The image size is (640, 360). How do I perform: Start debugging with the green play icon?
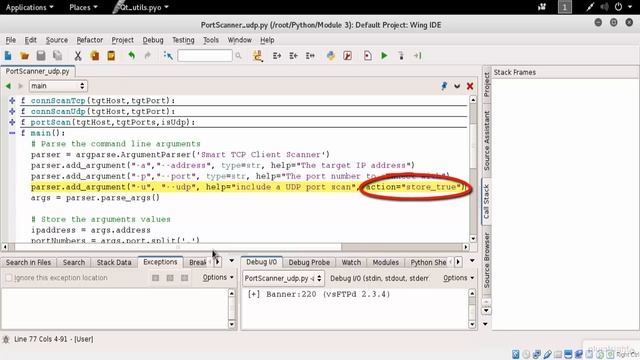click(x=384, y=56)
